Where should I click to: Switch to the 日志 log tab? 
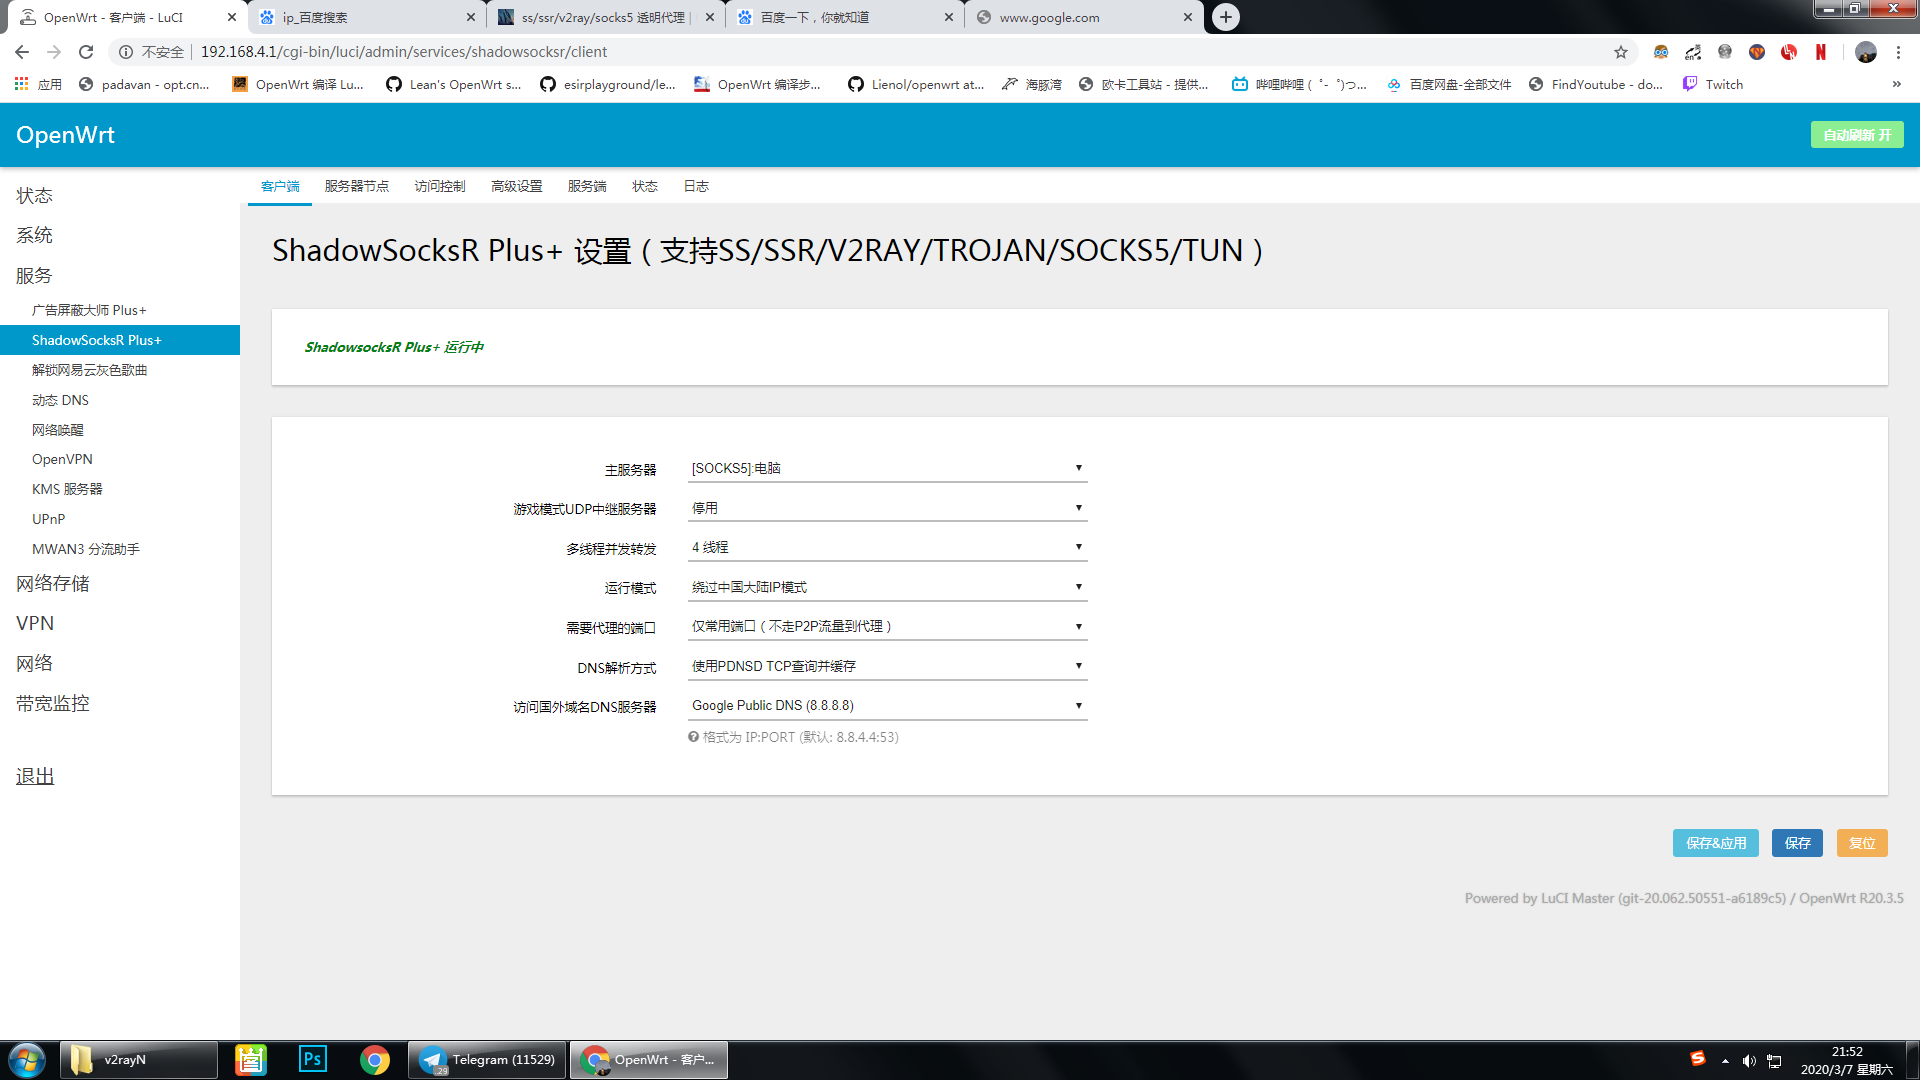tap(696, 186)
